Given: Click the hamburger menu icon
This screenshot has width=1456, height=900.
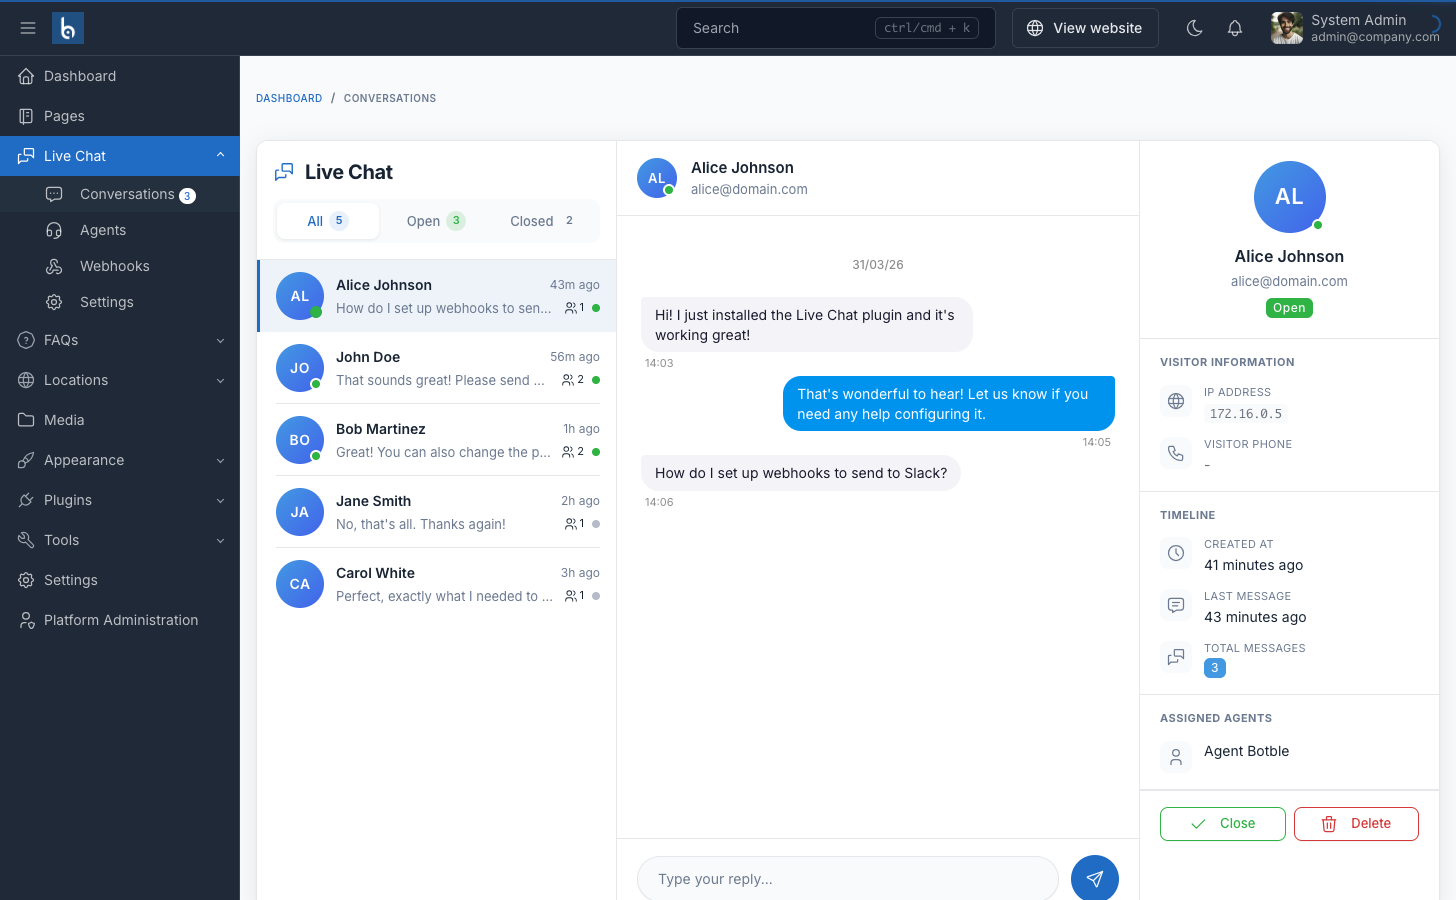Looking at the screenshot, I should pos(28,28).
